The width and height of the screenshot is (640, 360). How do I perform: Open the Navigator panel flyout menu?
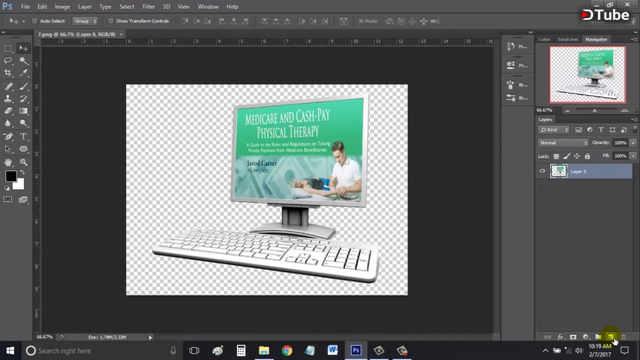pyautogui.click(x=634, y=39)
